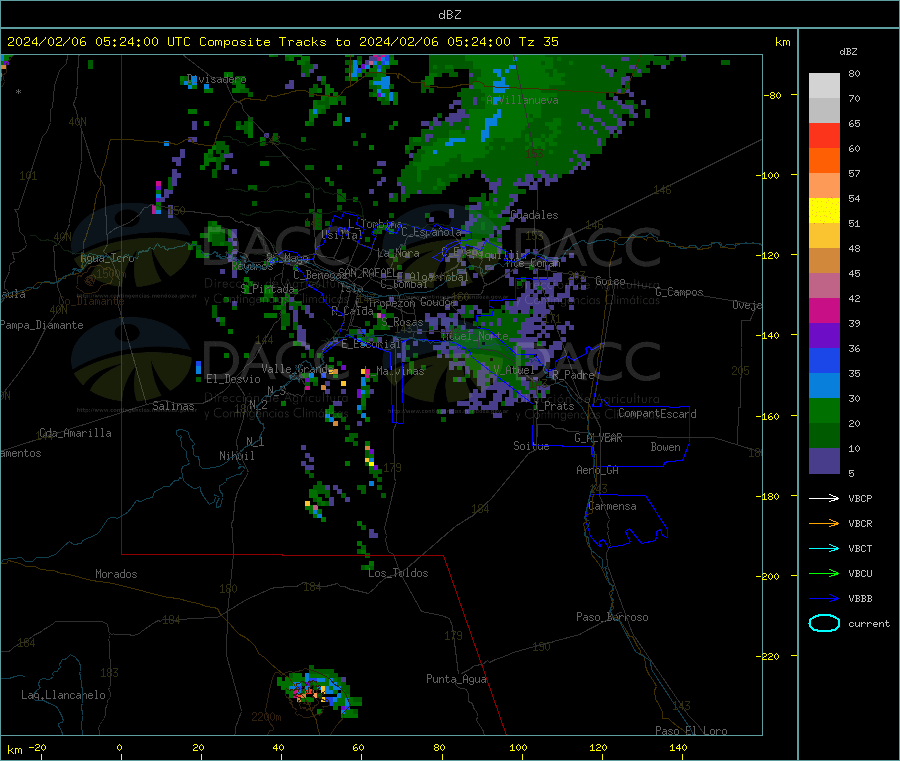This screenshot has height=761, width=900.
Task: Click the 'Paso_Barroso' place label
Action: click(x=612, y=617)
